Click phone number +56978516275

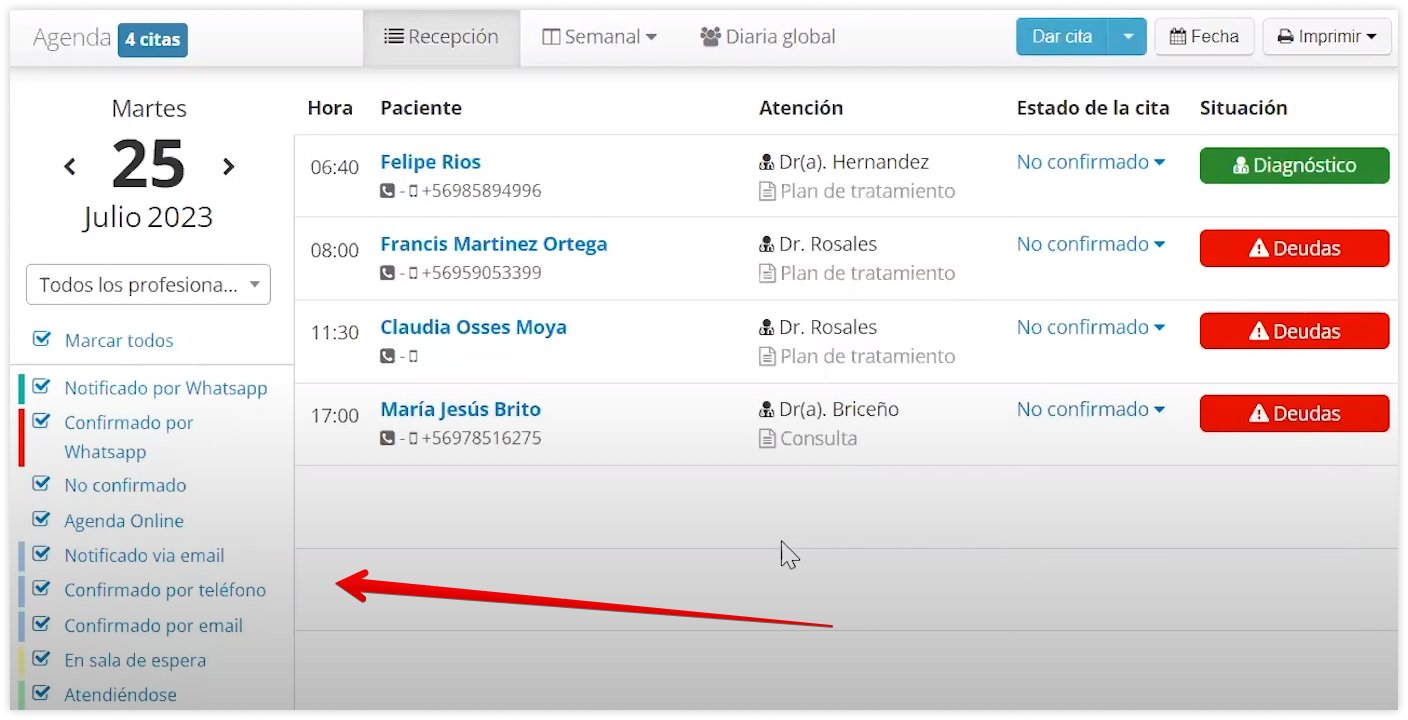[481, 438]
